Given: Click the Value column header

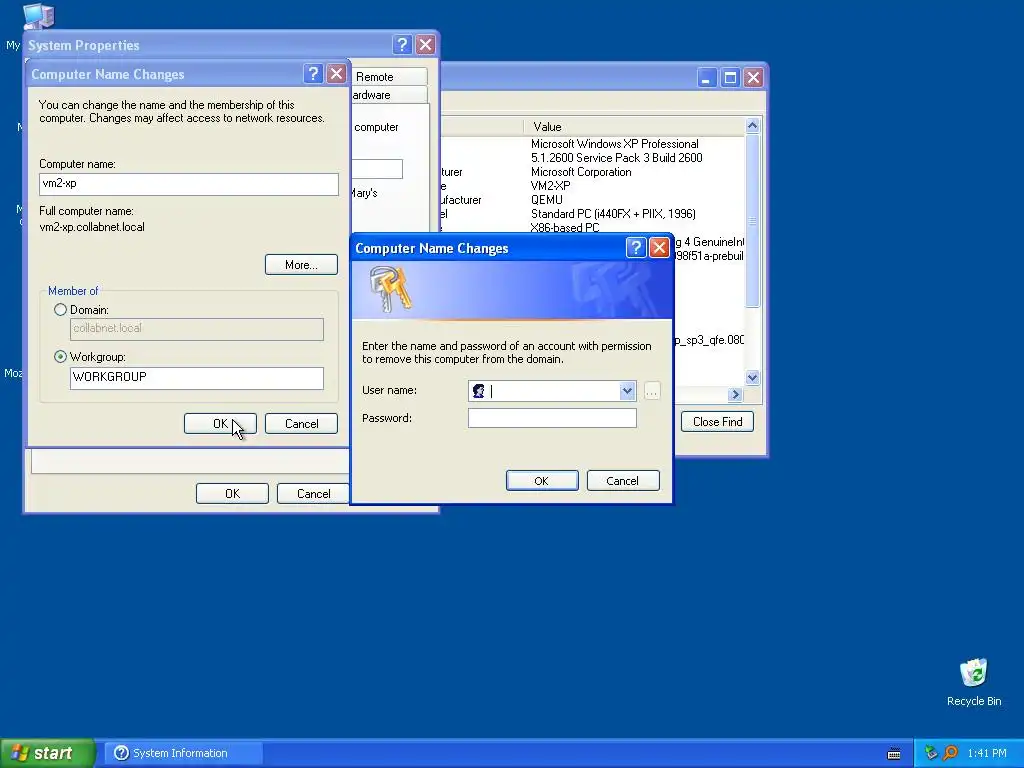Looking at the screenshot, I should pyautogui.click(x=633, y=127).
